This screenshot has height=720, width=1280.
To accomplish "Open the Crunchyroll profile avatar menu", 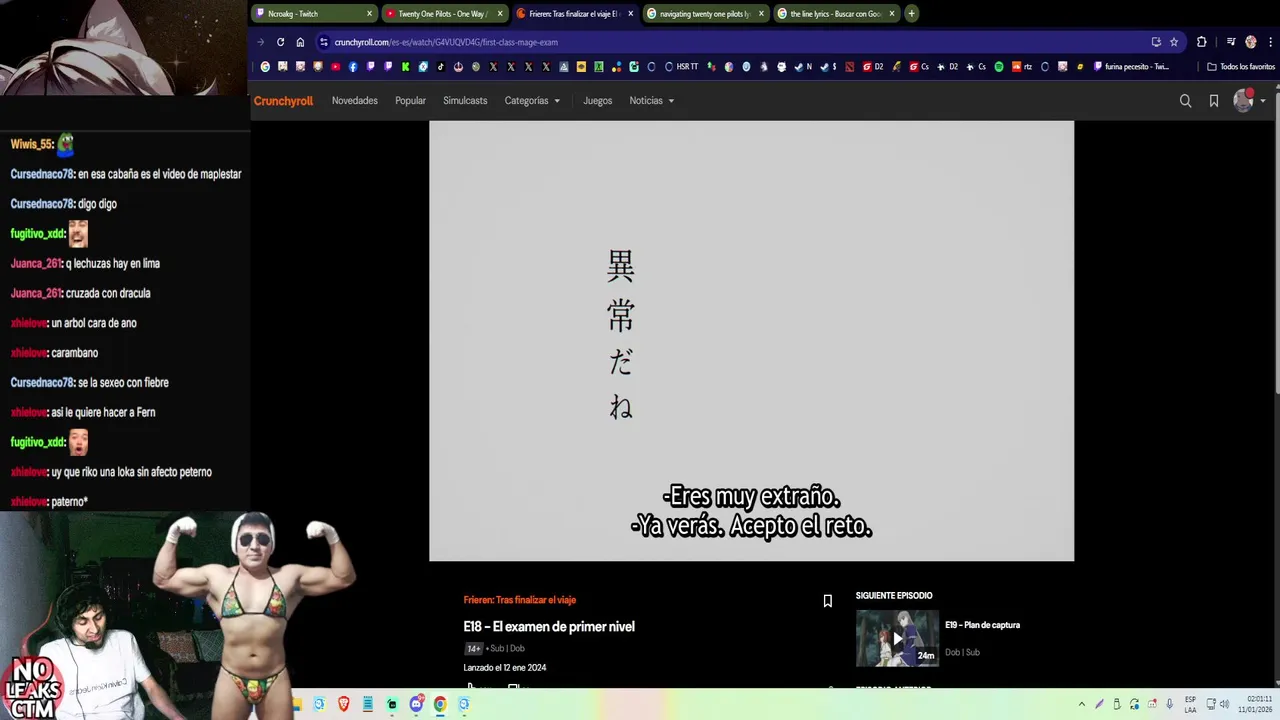I will [x=1249, y=100].
